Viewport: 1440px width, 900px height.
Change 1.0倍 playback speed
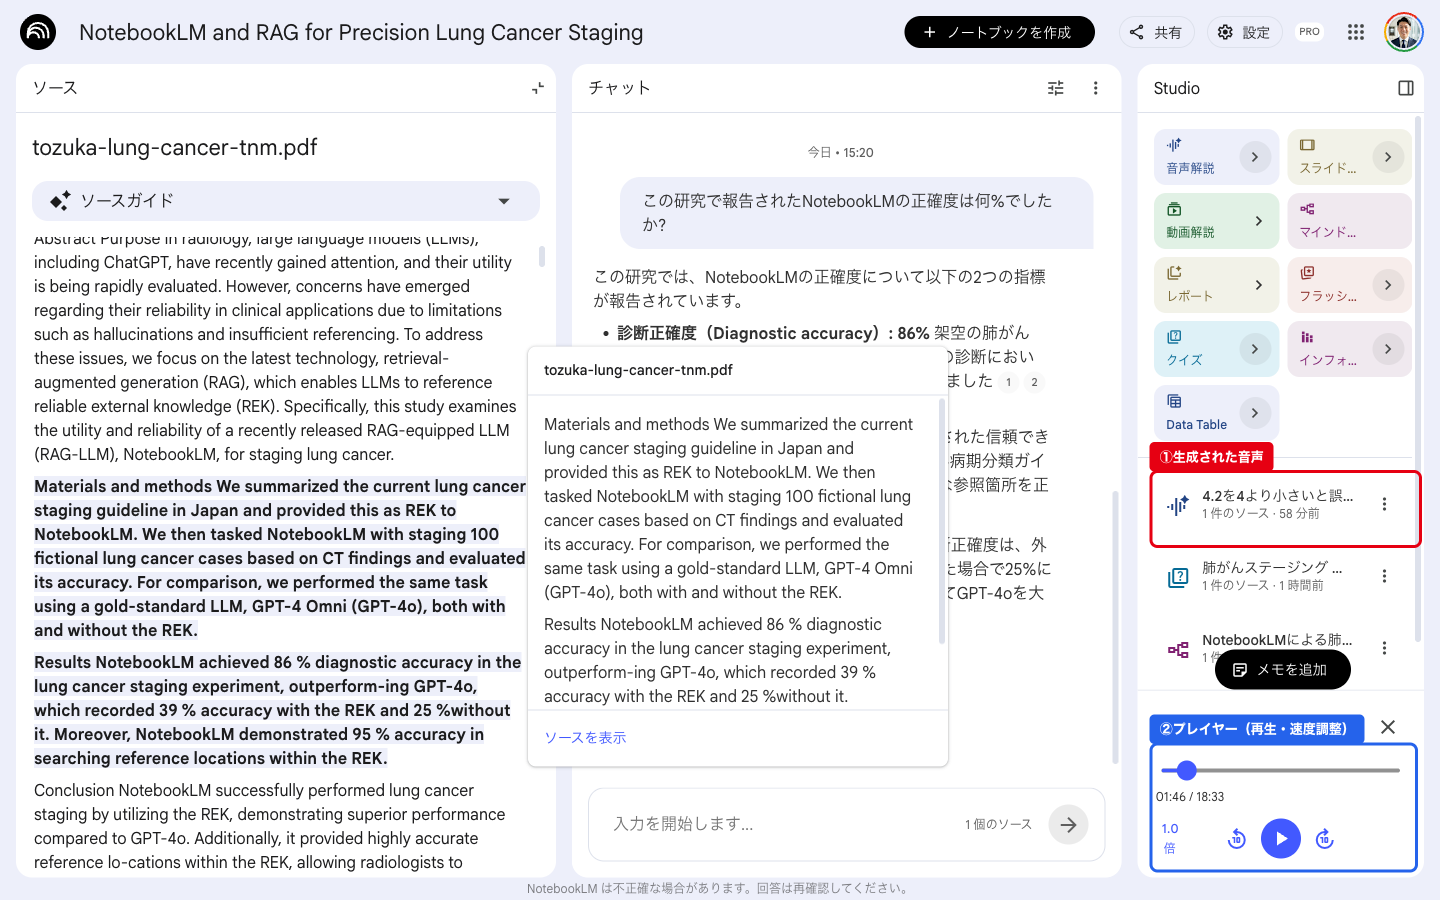(1170, 838)
